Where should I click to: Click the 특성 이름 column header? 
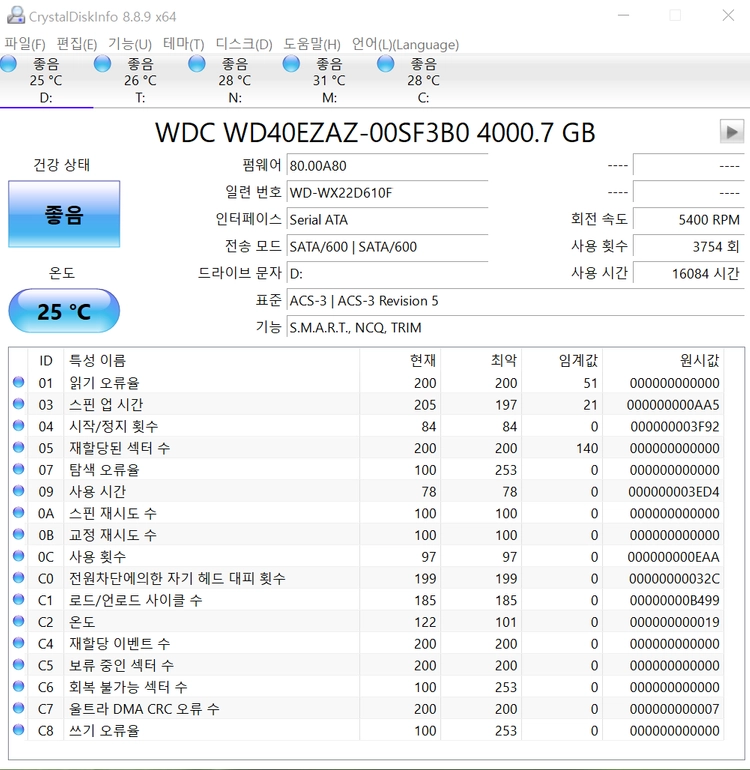(212, 360)
